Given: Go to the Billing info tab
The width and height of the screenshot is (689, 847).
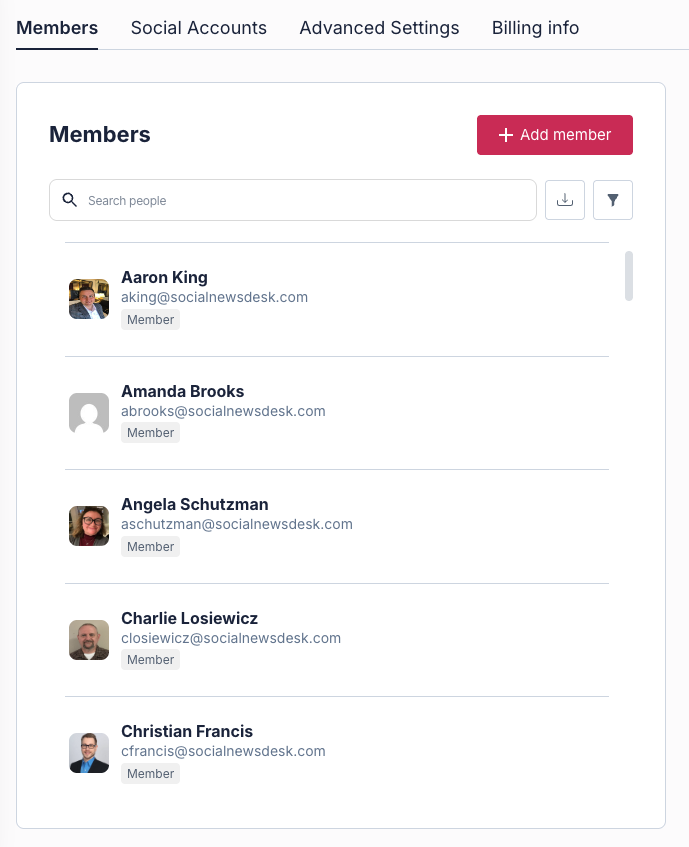Looking at the screenshot, I should [x=536, y=28].
